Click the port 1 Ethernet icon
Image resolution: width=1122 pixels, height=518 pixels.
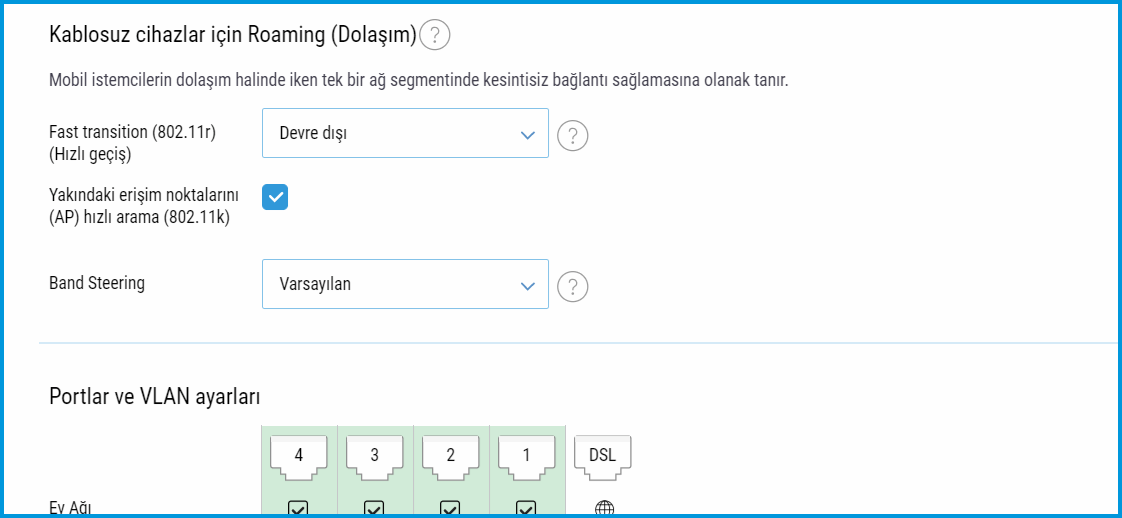[x=526, y=455]
